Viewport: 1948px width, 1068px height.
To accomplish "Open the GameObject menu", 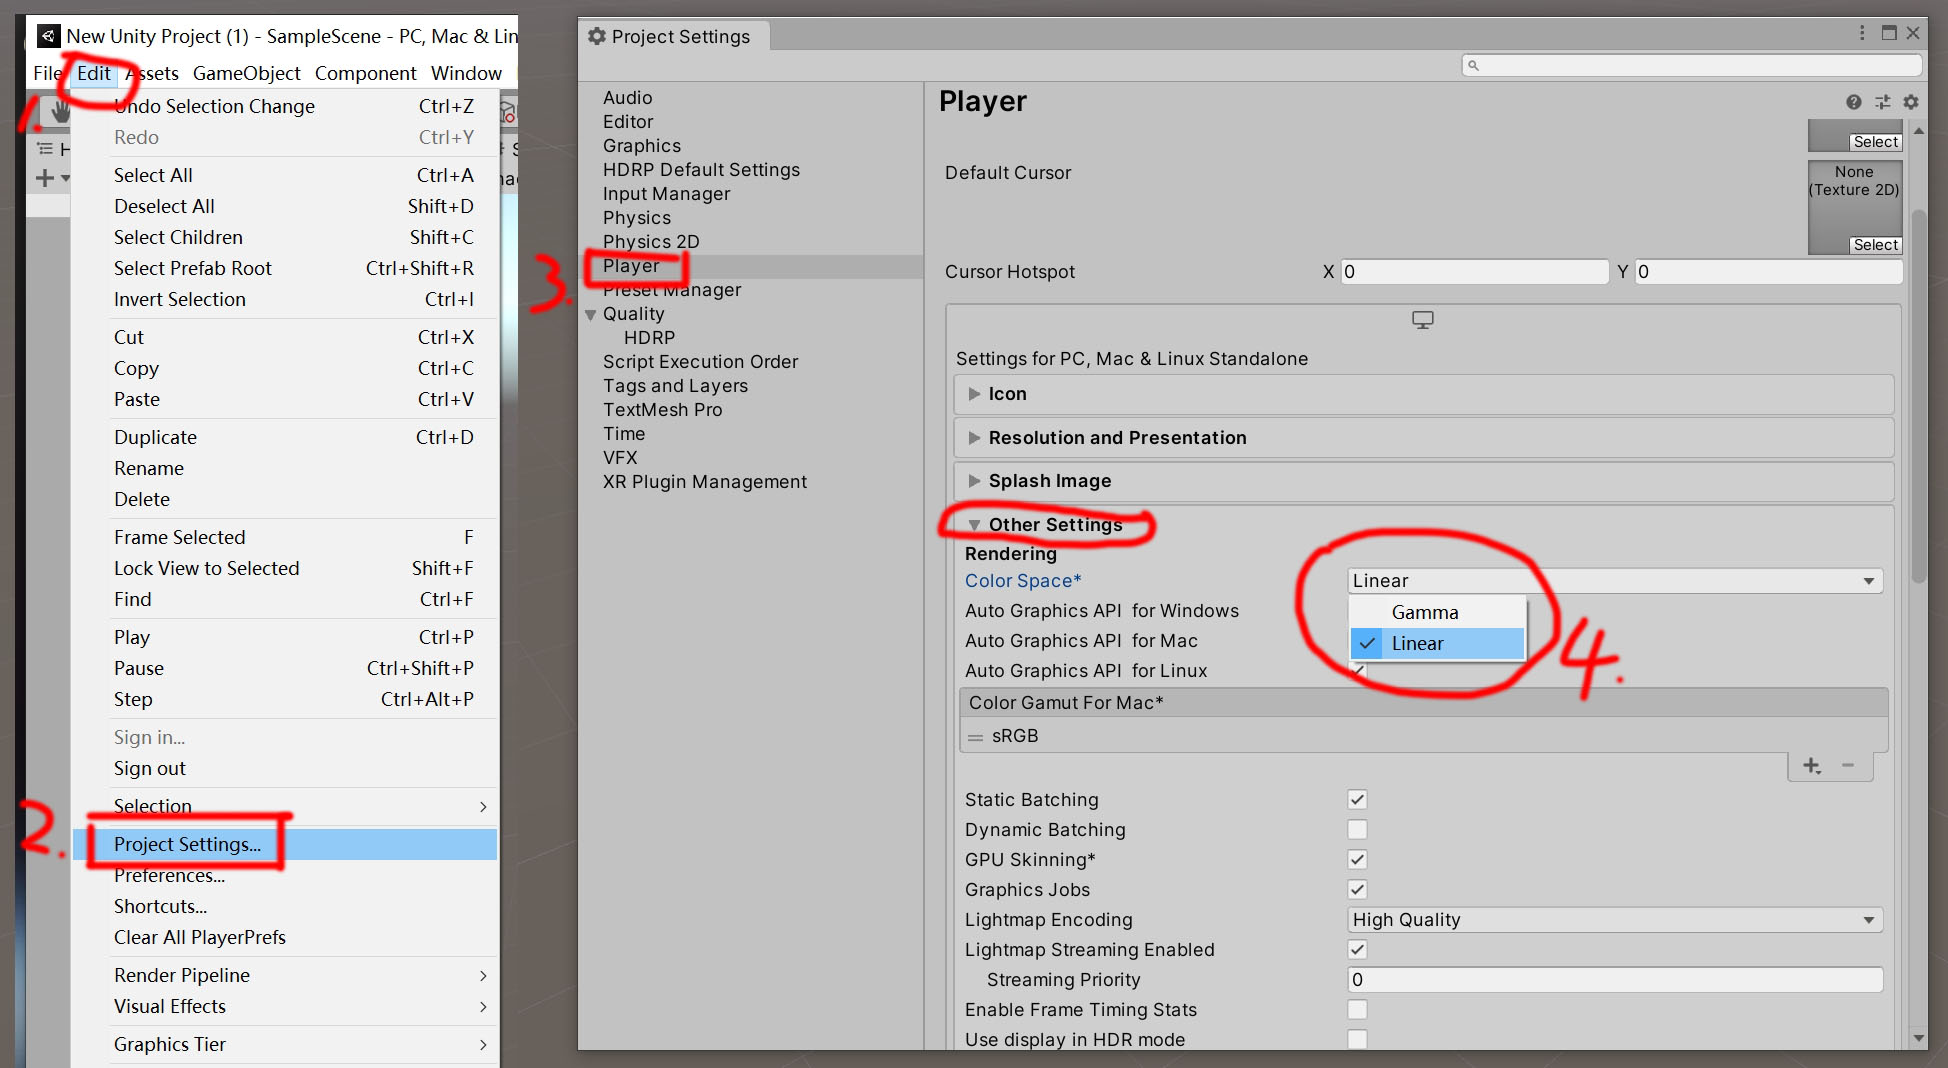I will (246, 73).
